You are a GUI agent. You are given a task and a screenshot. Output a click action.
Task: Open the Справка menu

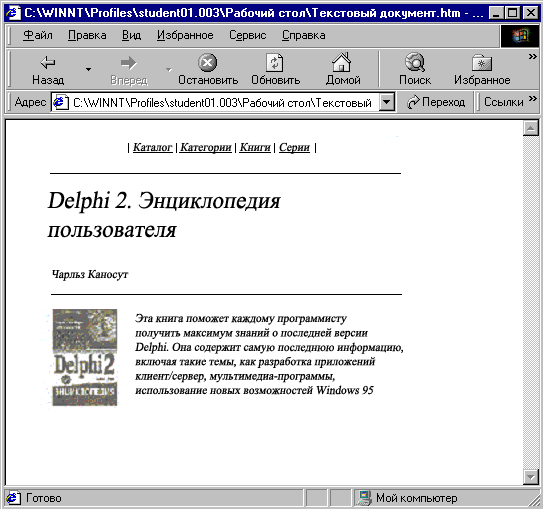click(x=303, y=35)
